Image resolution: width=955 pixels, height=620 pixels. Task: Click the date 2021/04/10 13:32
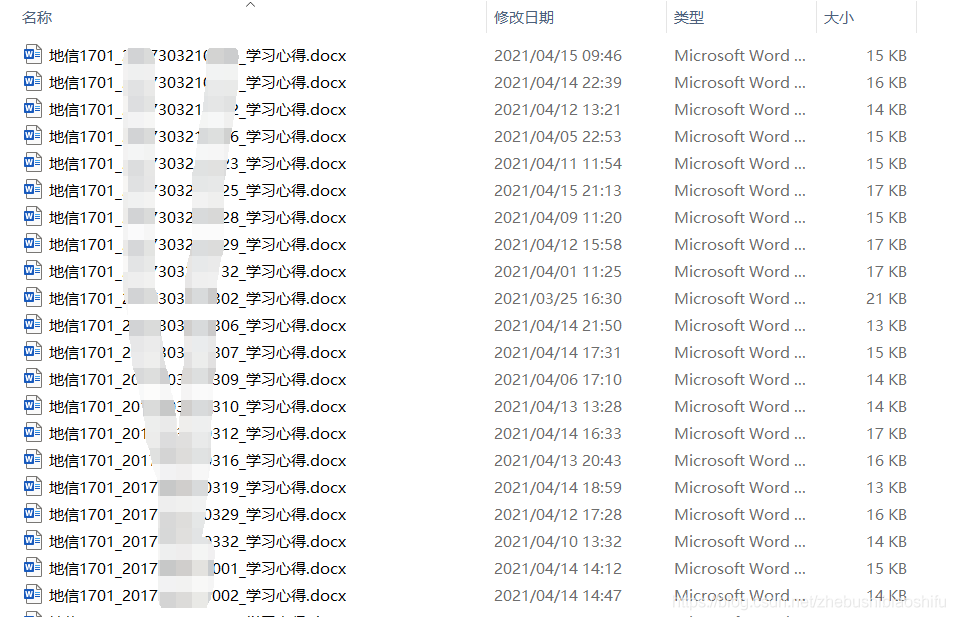558,541
